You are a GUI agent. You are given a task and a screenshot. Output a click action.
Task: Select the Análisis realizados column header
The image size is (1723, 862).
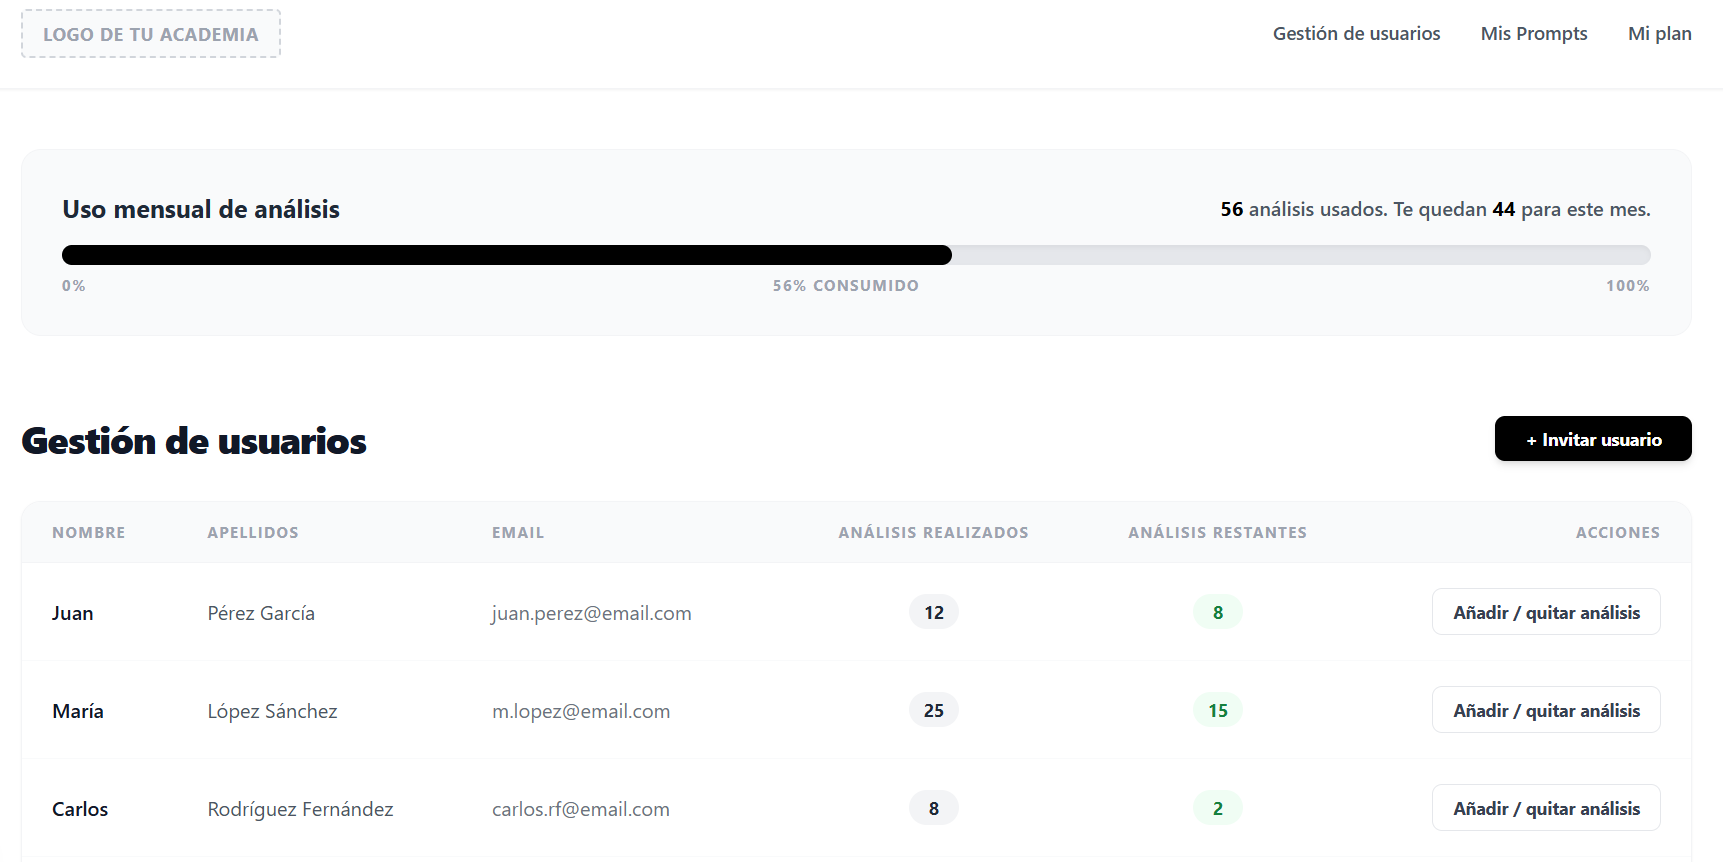click(933, 533)
